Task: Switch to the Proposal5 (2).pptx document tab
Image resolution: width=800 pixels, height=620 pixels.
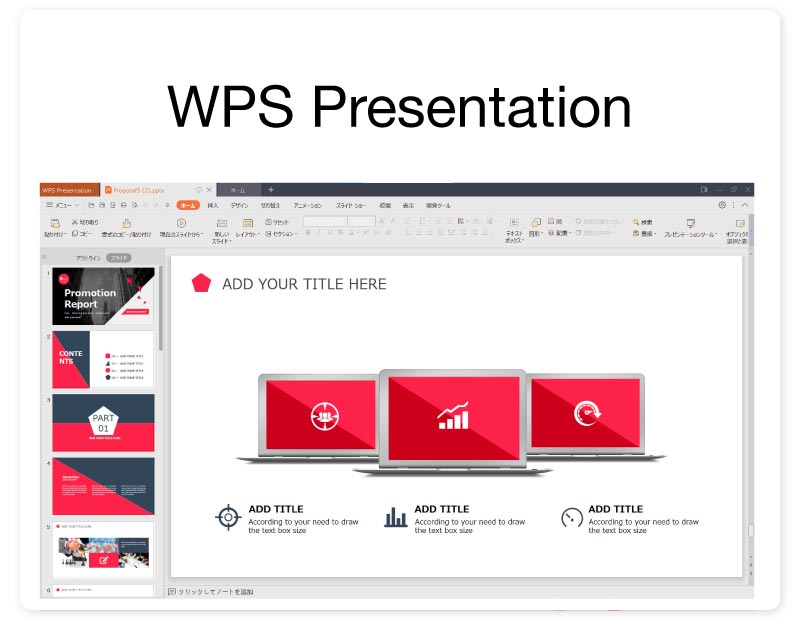Action: point(140,190)
